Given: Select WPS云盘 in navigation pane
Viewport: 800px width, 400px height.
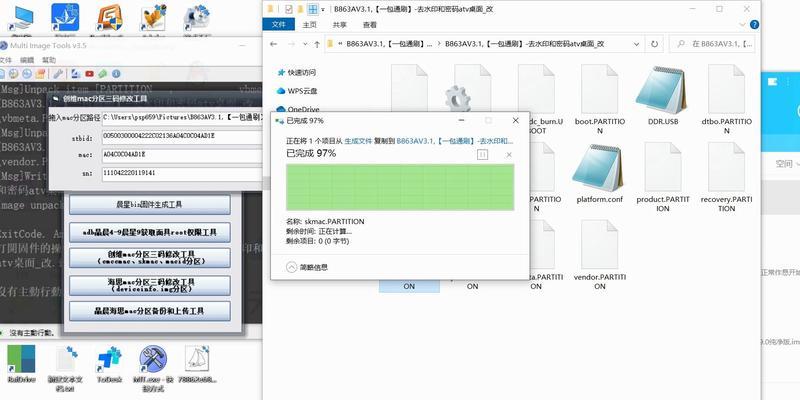Looking at the screenshot, I should click(297, 91).
